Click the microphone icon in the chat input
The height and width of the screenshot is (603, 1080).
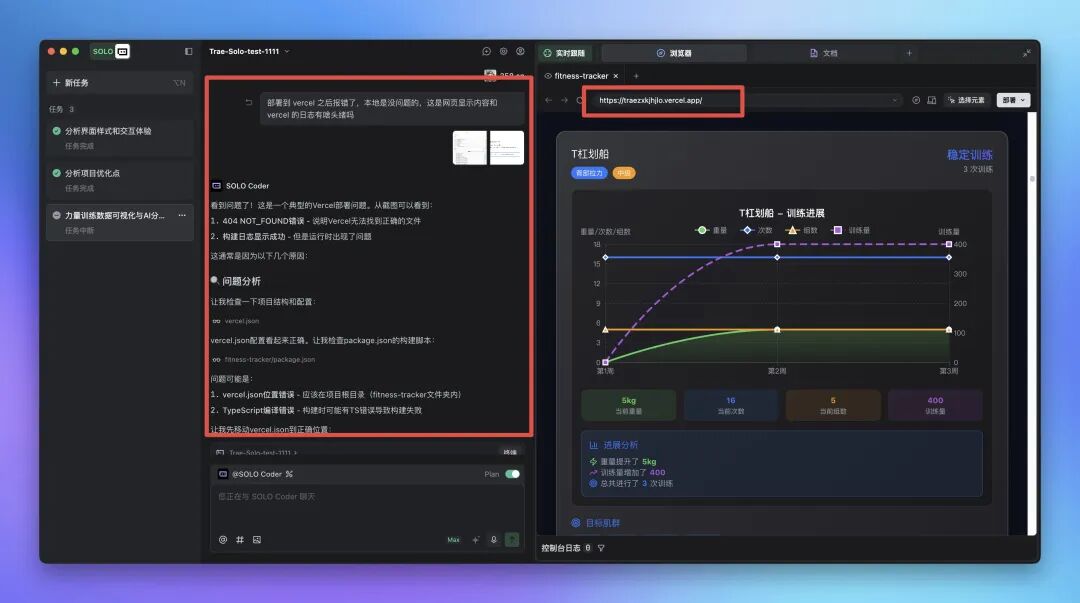tap(494, 539)
